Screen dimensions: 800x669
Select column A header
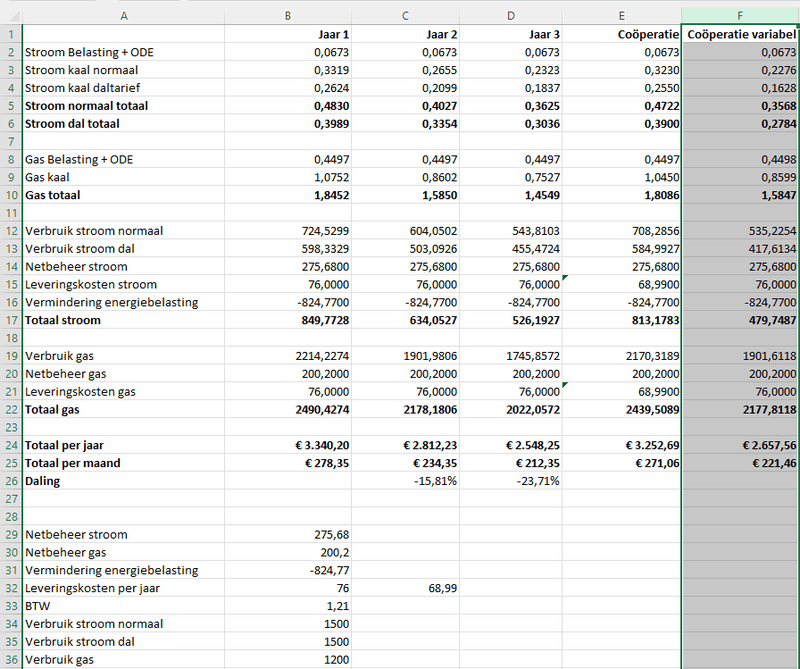123,16
